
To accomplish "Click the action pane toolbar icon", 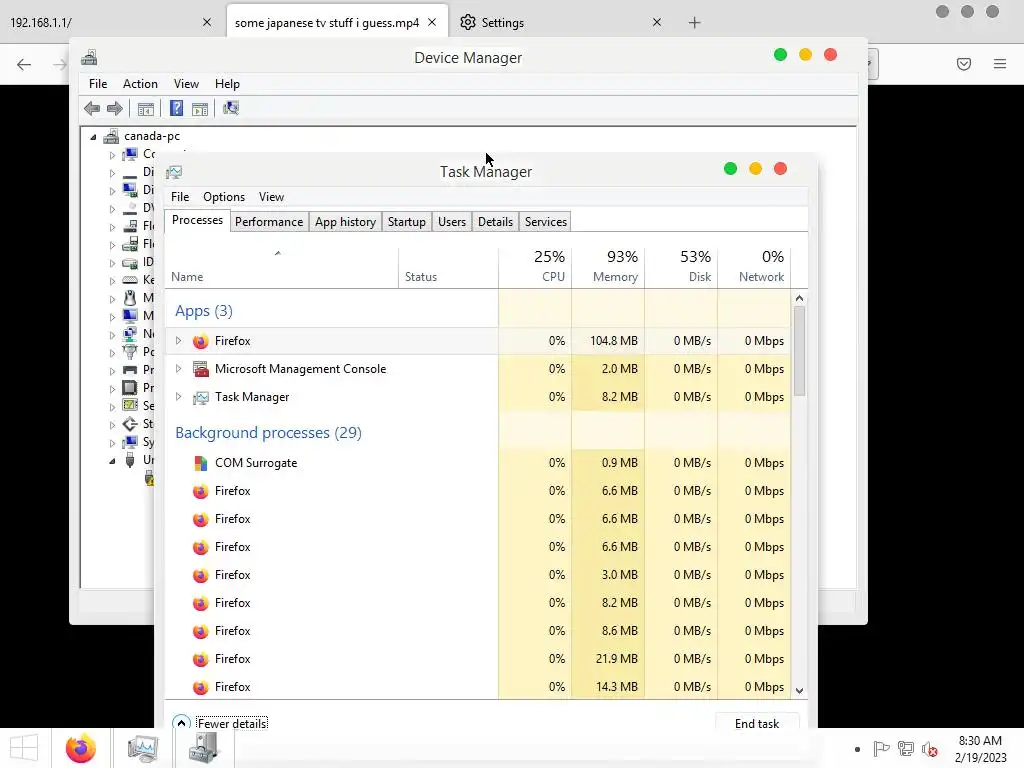I will pos(200,108).
